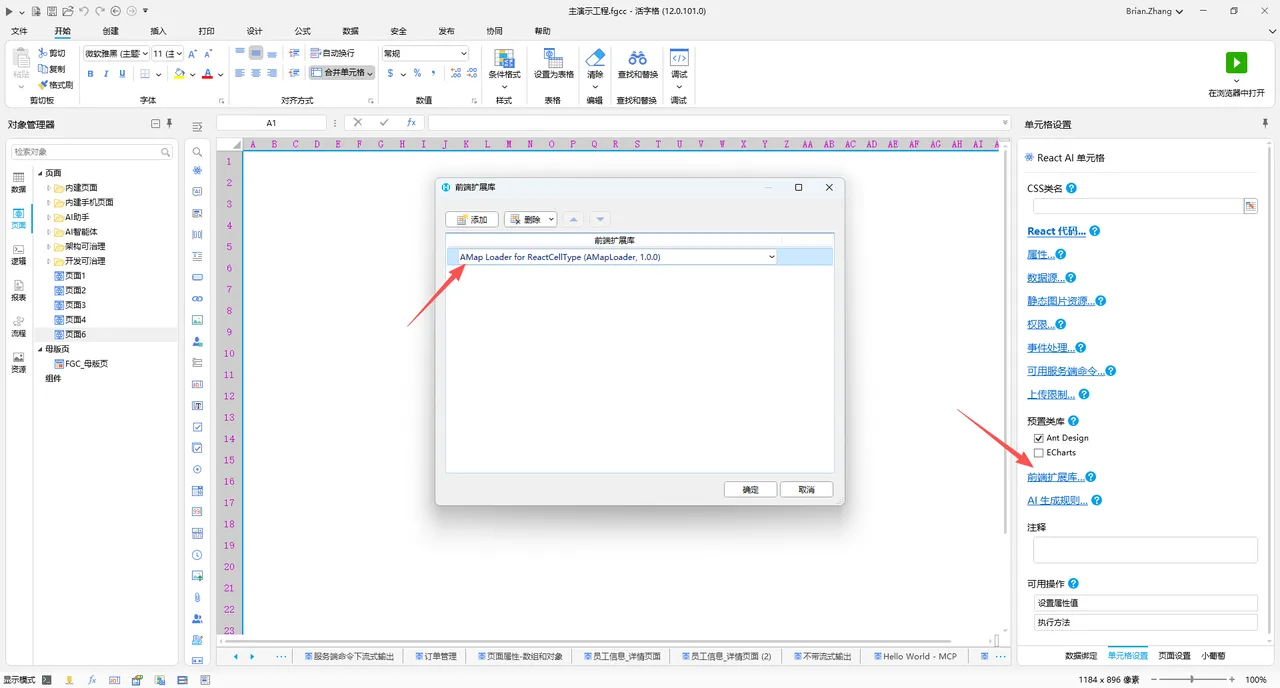Click the zoom slider in status bar
This screenshot has height=688, width=1280.
click(x=1192, y=680)
